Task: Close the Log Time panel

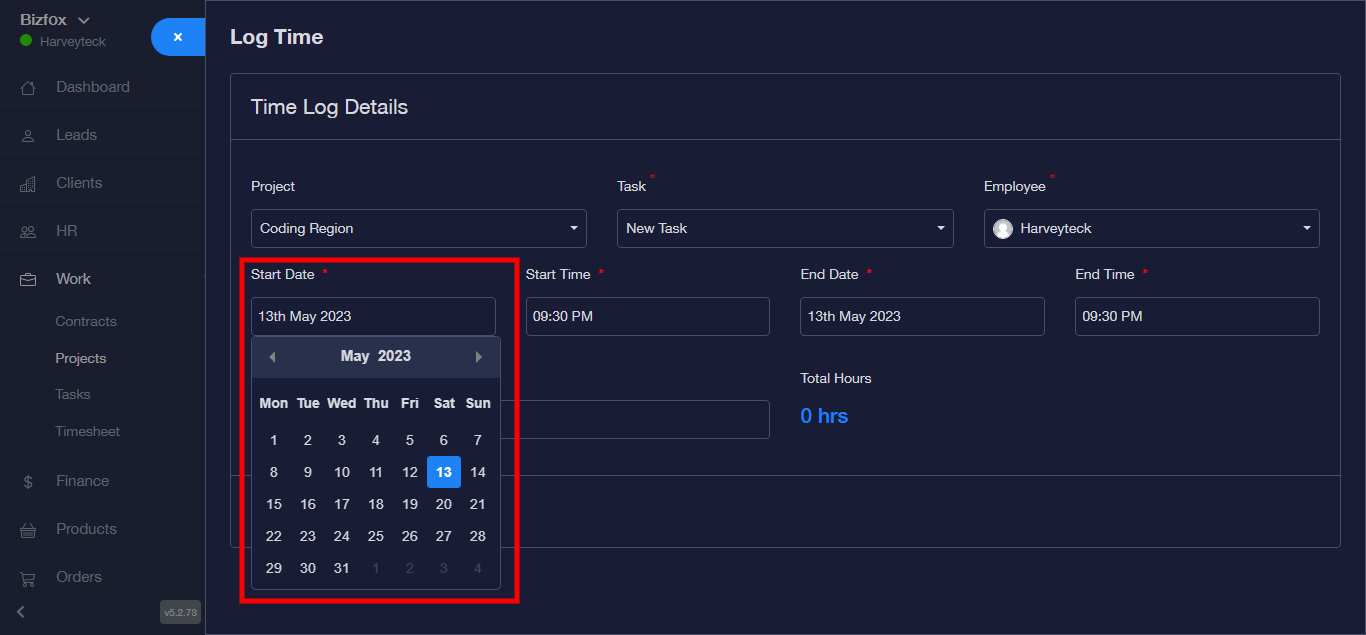Action: click(178, 37)
